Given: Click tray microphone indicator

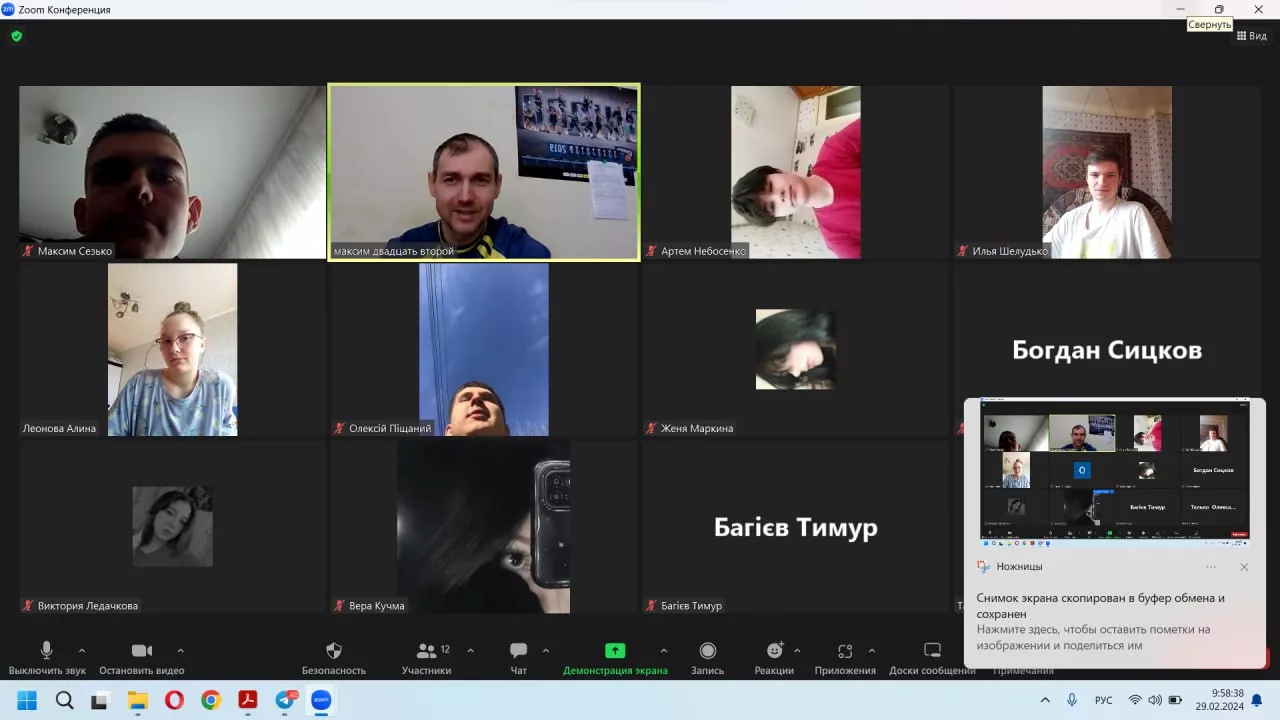Looking at the screenshot, I should [1072, 700].
